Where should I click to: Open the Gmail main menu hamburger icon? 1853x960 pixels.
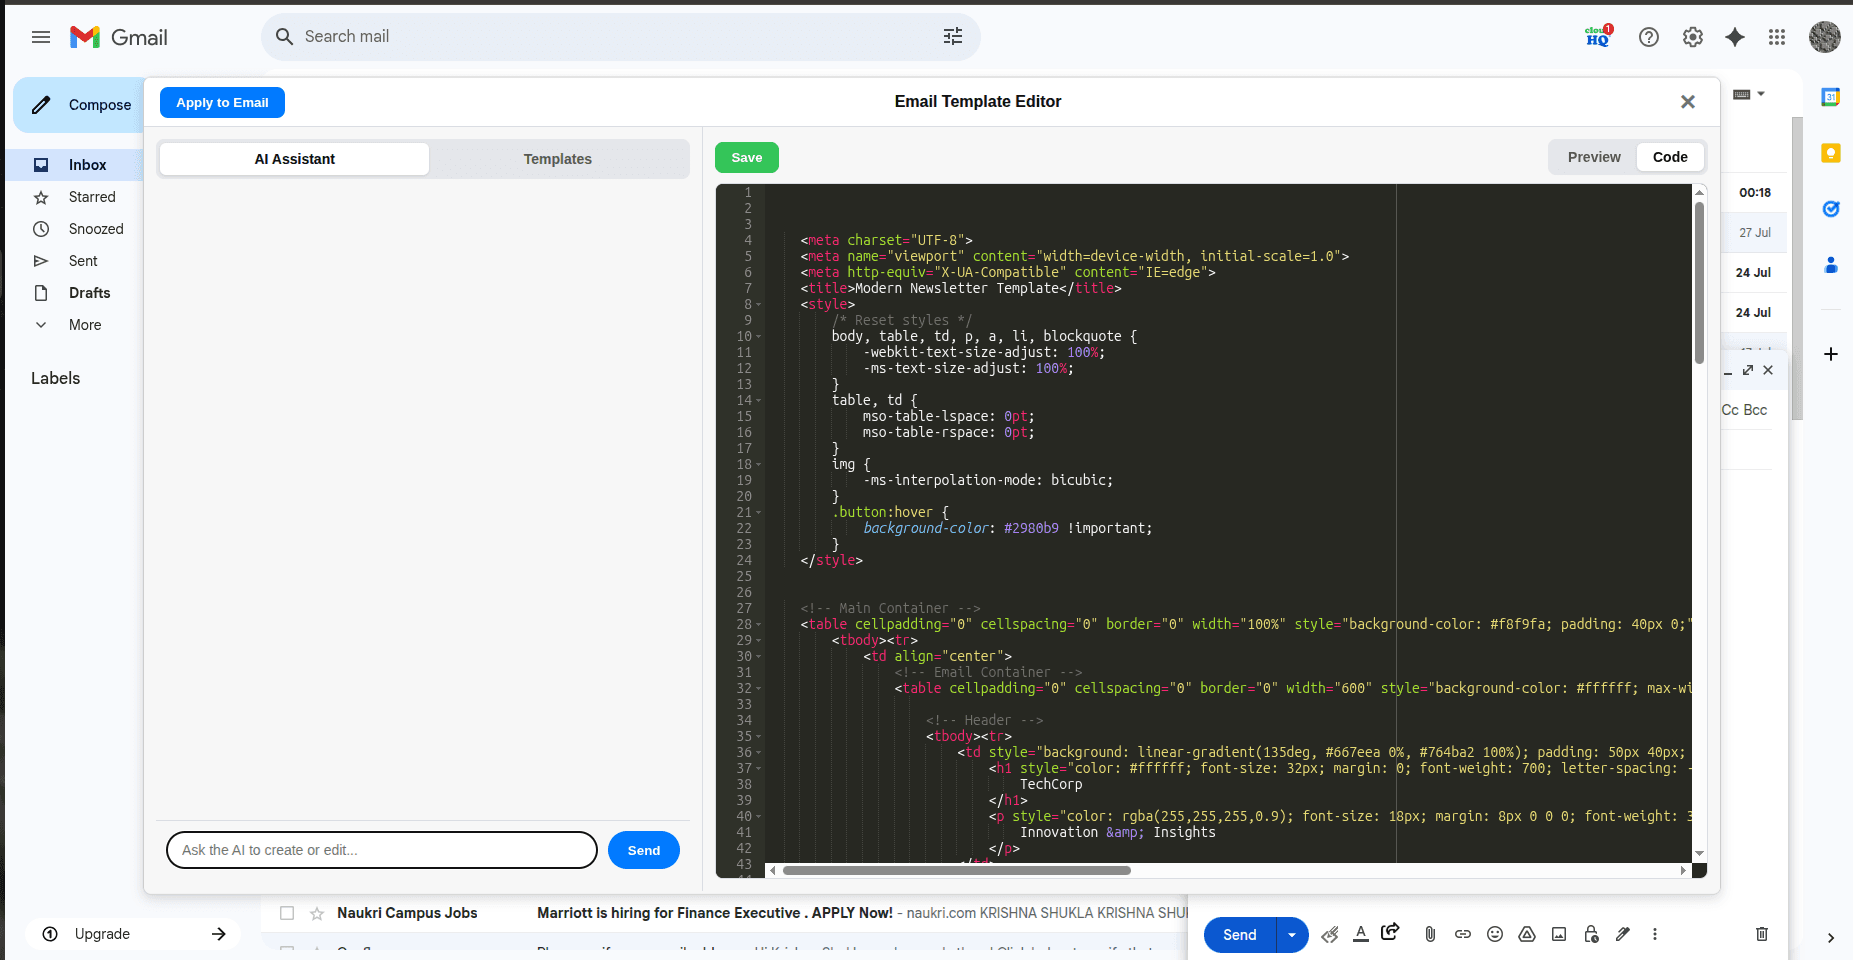coord(41,37)
